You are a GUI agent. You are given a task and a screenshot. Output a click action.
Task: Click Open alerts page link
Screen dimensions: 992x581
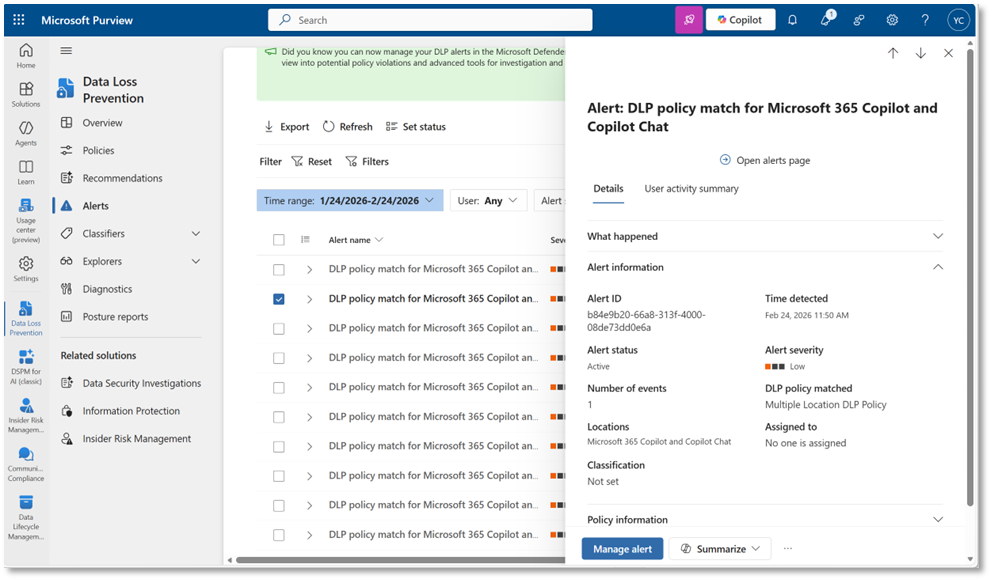(x=765, y=160)
